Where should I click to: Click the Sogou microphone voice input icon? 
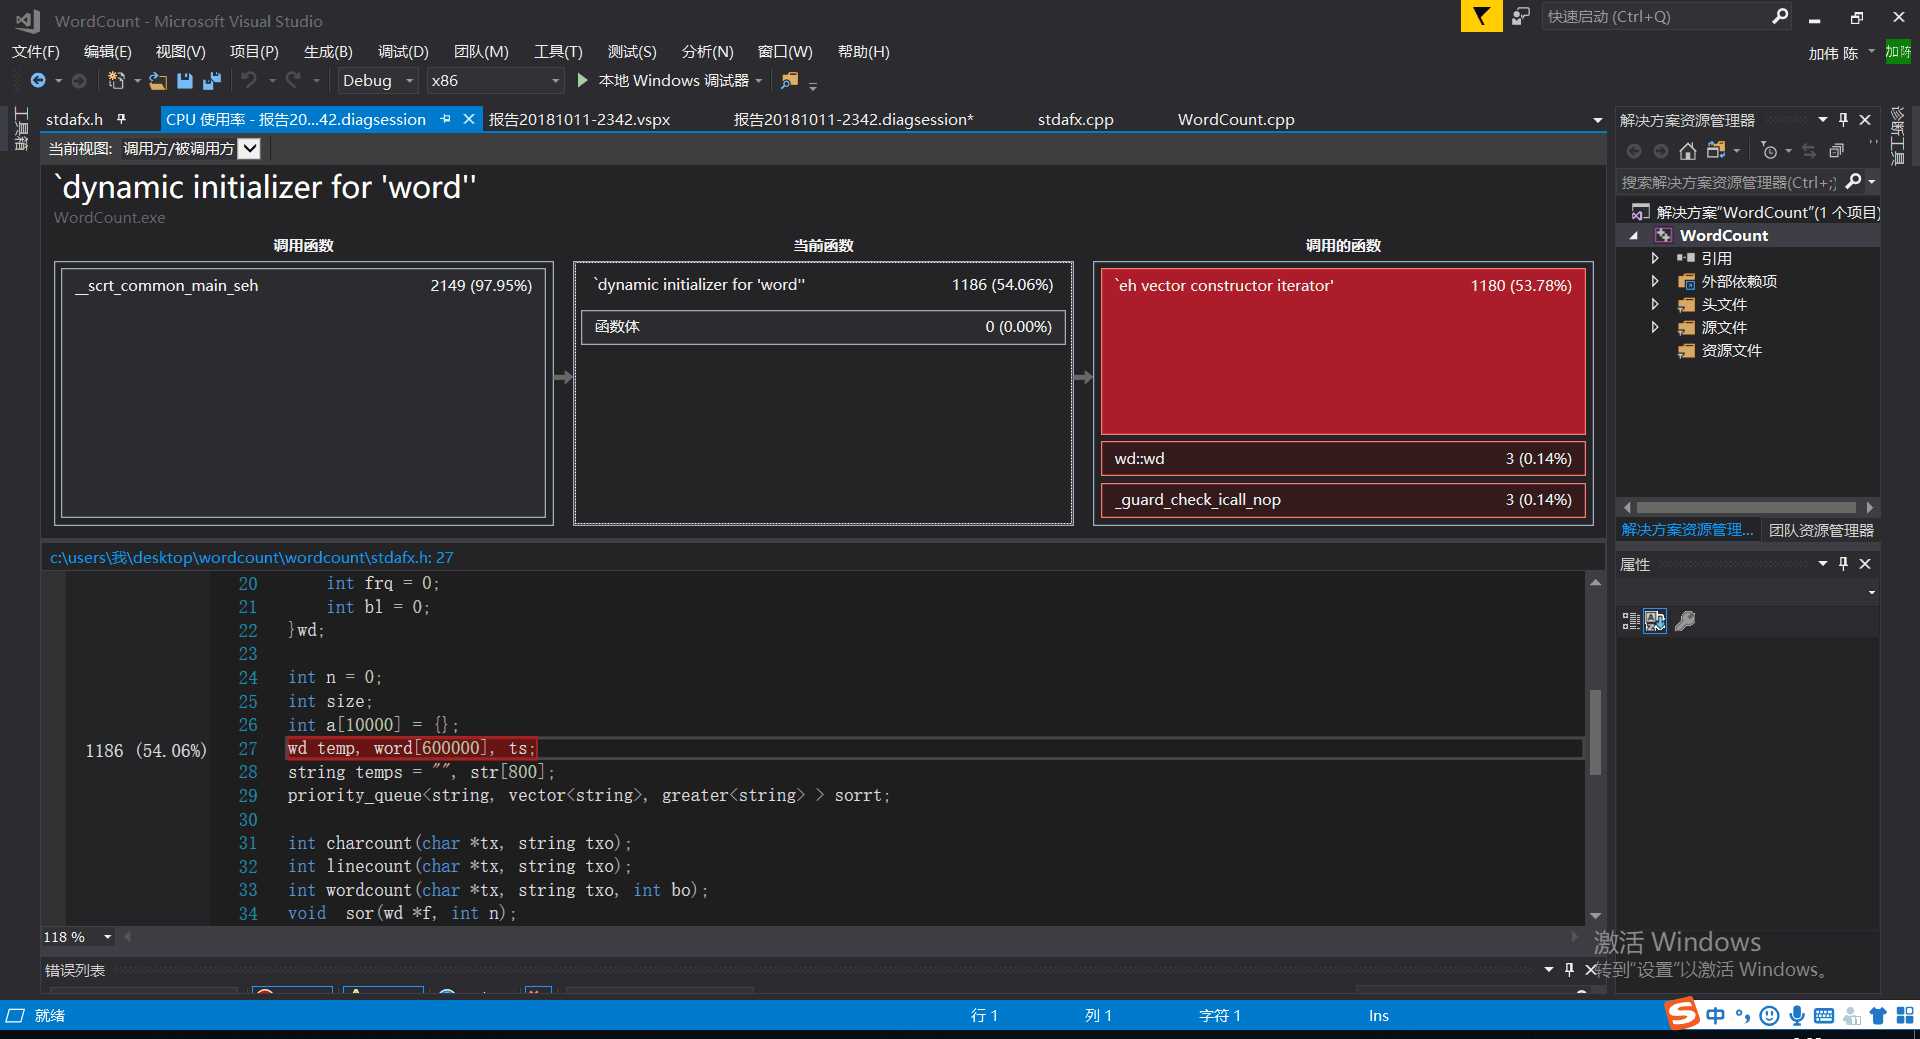coord(1797,1016)
